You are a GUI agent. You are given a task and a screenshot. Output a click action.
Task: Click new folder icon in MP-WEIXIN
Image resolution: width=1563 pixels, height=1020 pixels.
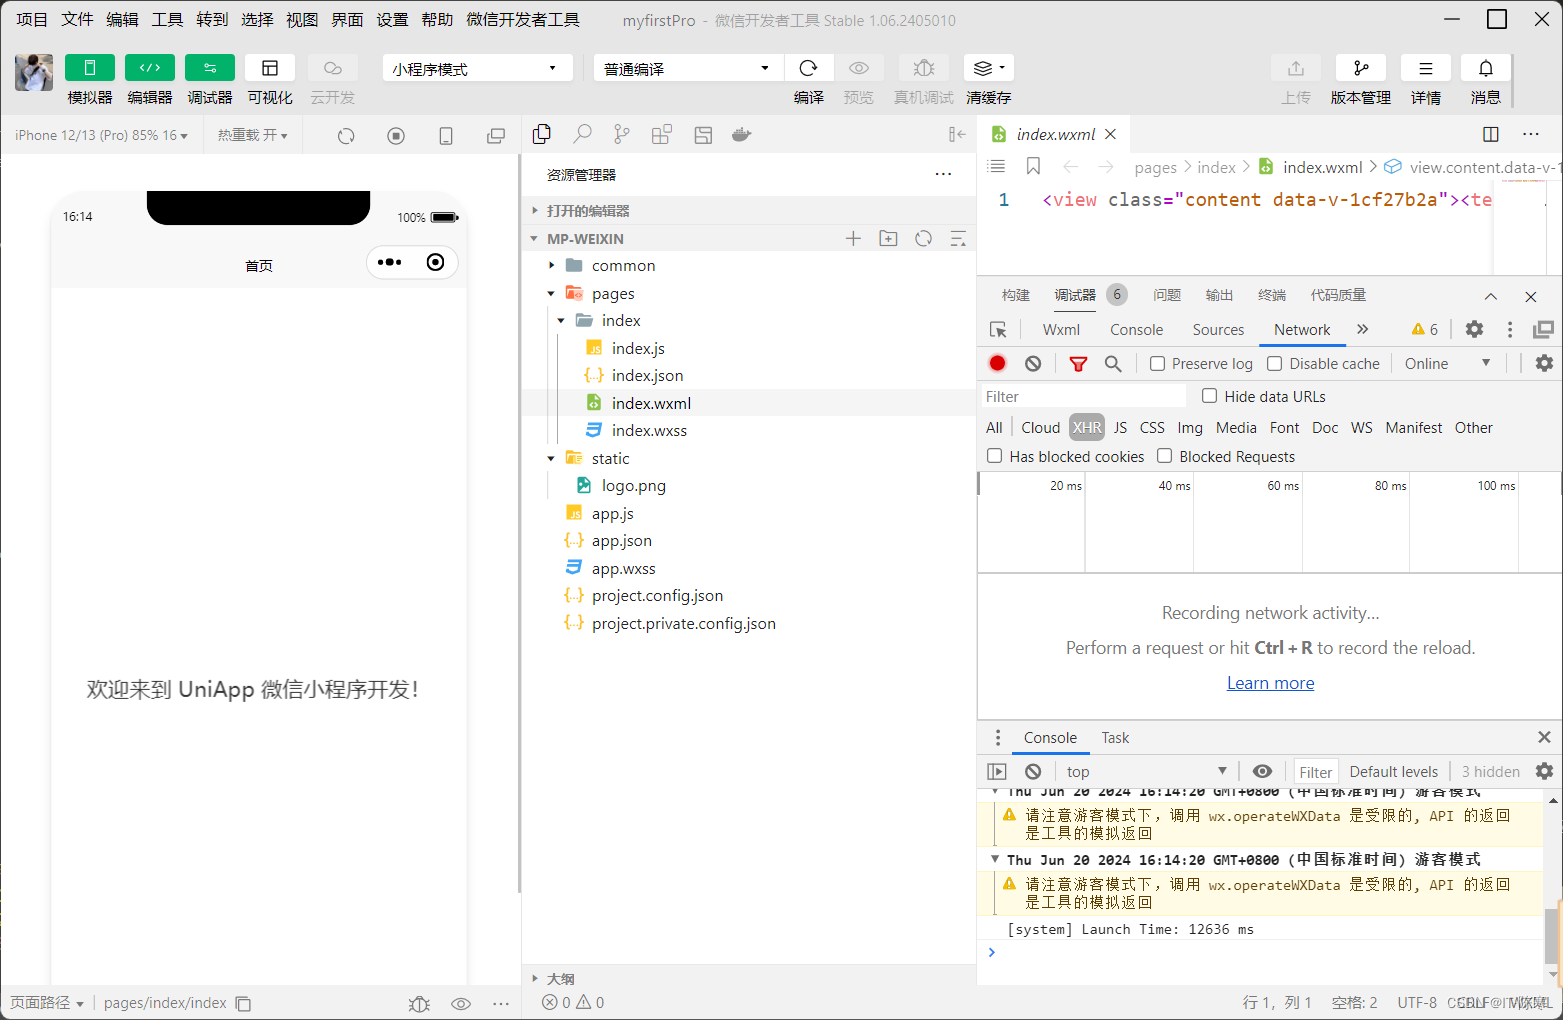point(888,238)
